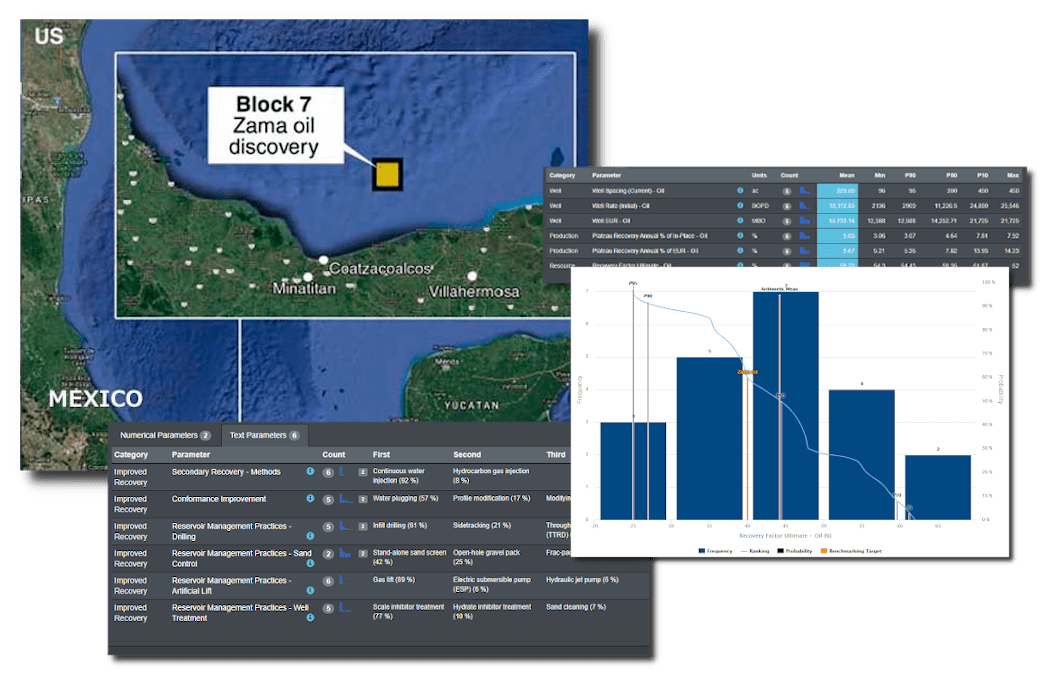
Task: Sort text table by Count header
Action: point(333,455)
